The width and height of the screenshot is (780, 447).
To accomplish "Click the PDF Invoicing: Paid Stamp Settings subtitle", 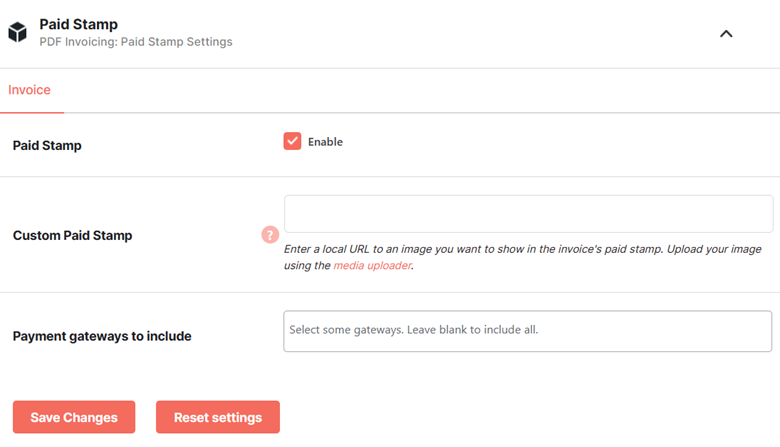I will (x=136, y=42).
